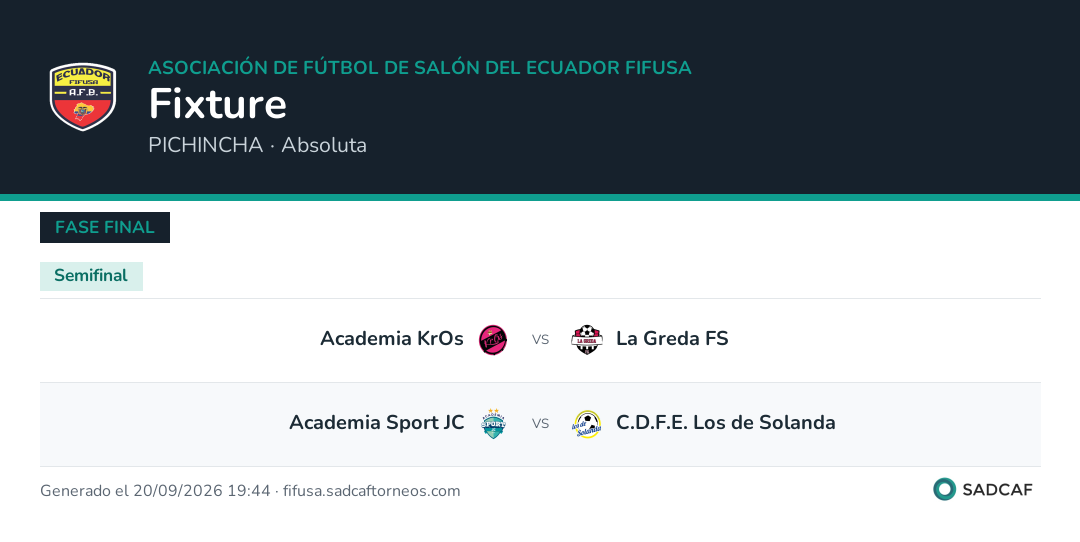Screen dimensions: 1080x542
Task: Click the Academia Sport JC team crest
Action: click(493, 424)
